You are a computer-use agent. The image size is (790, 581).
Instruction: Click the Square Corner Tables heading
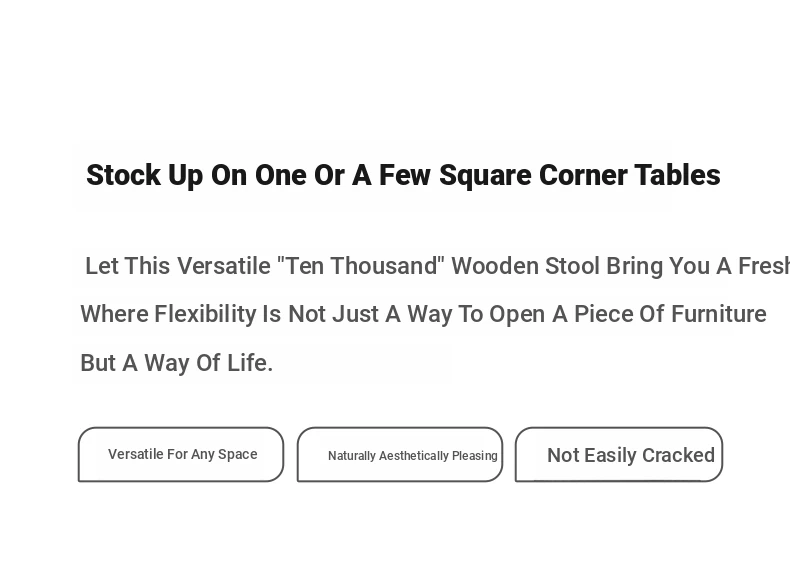point(403,175)
